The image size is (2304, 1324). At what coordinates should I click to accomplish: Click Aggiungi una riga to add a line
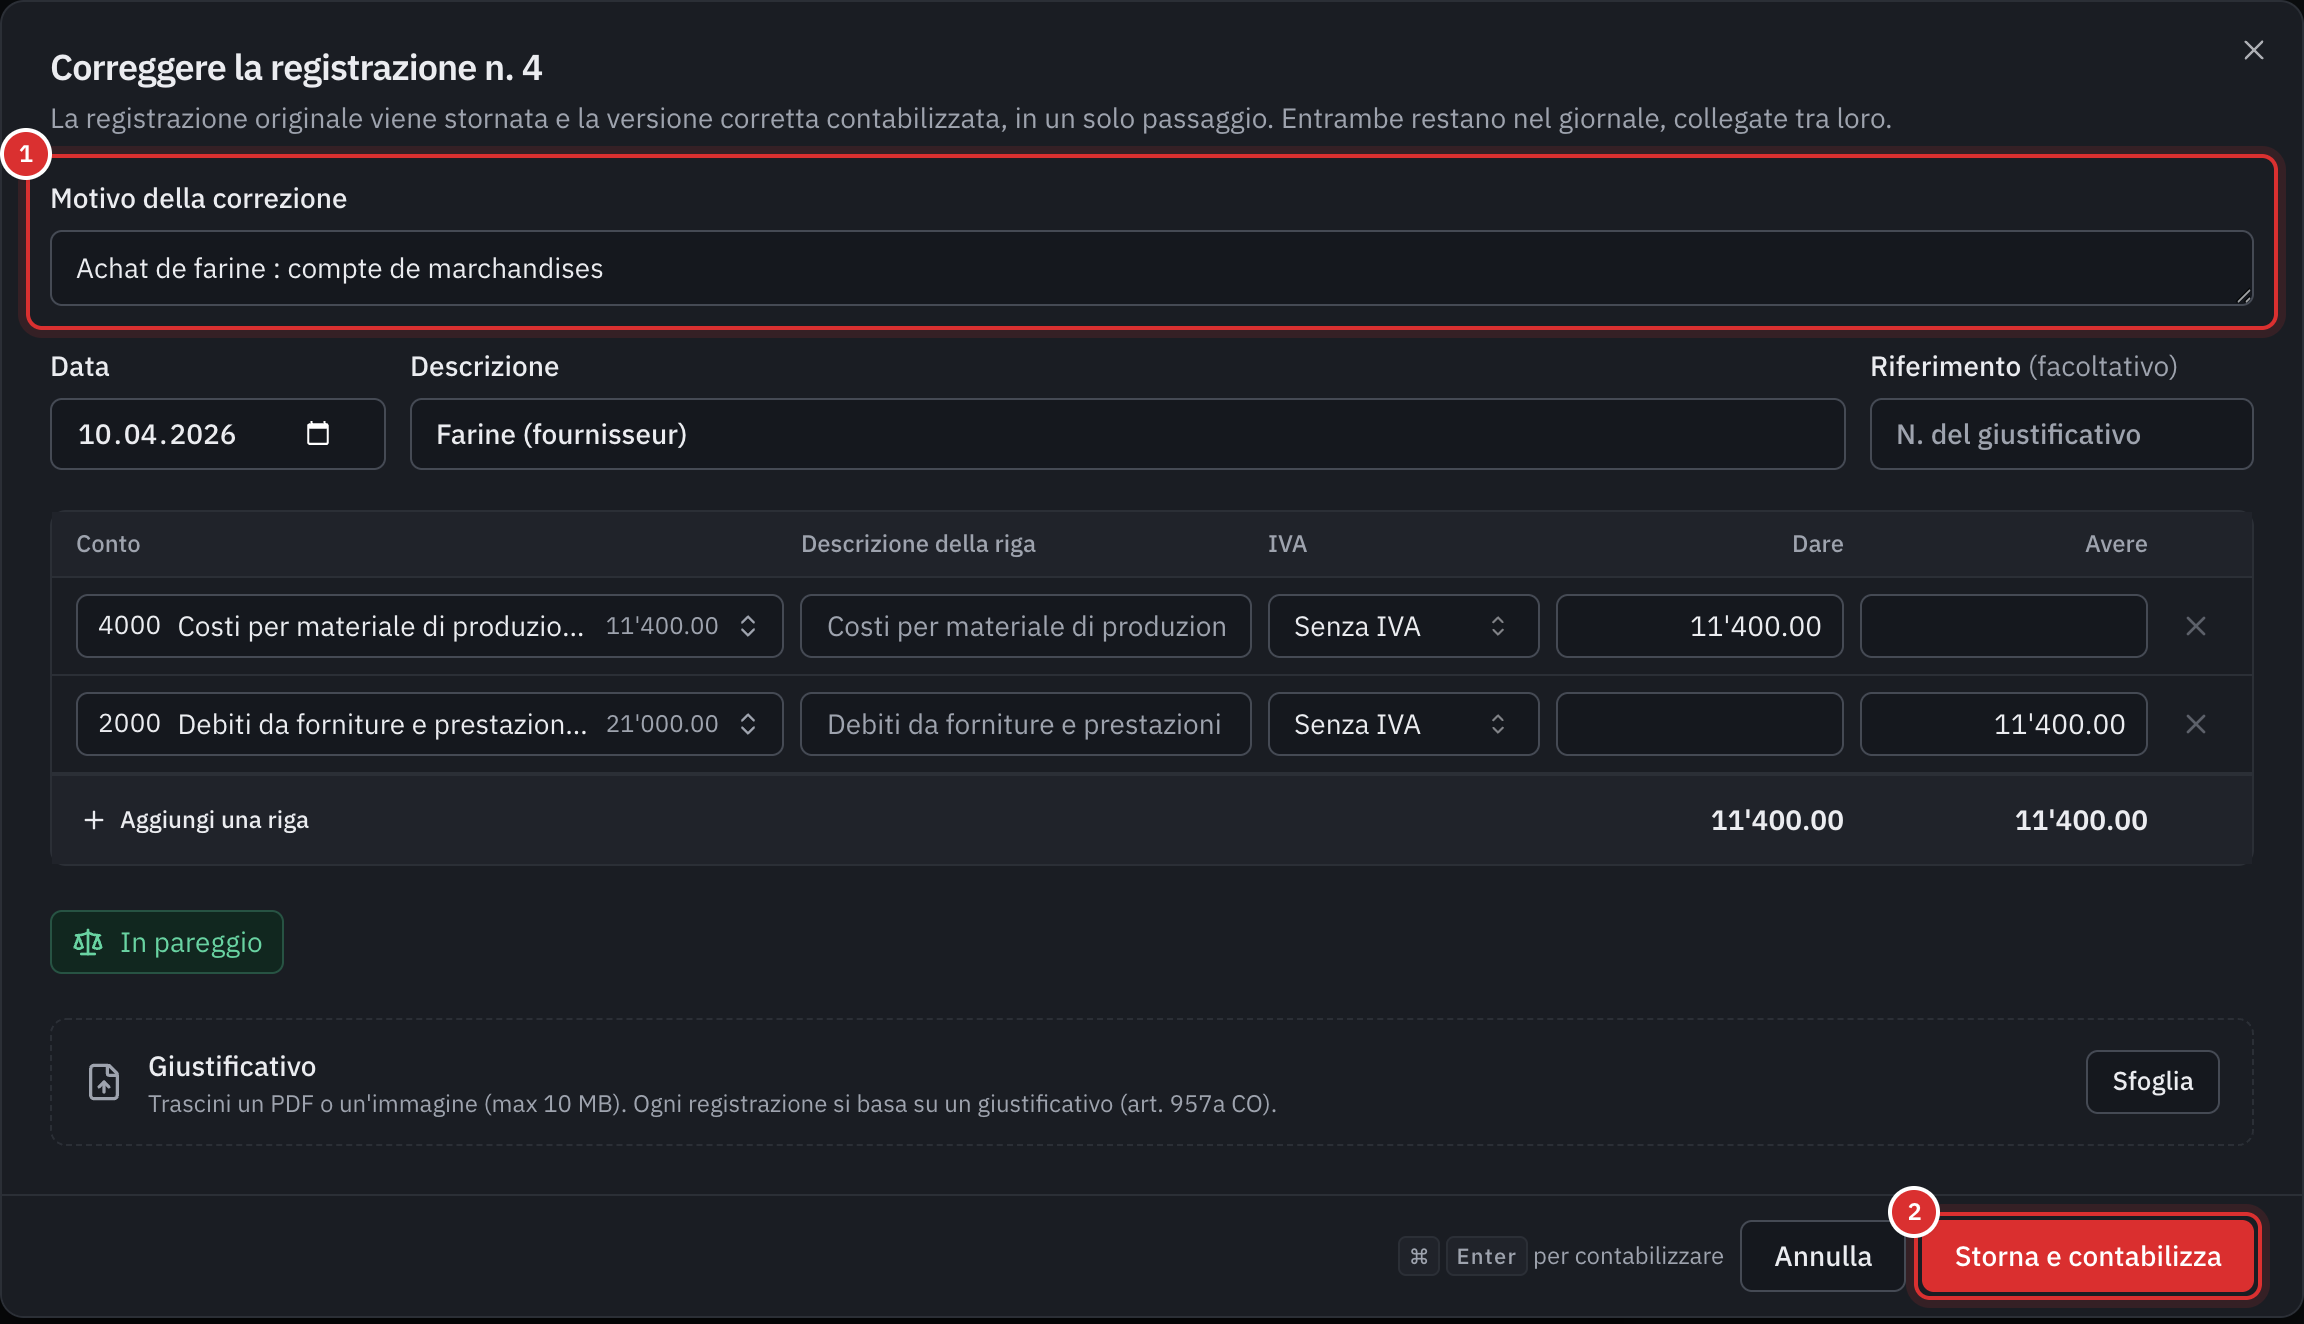click(x=196, y=820)
